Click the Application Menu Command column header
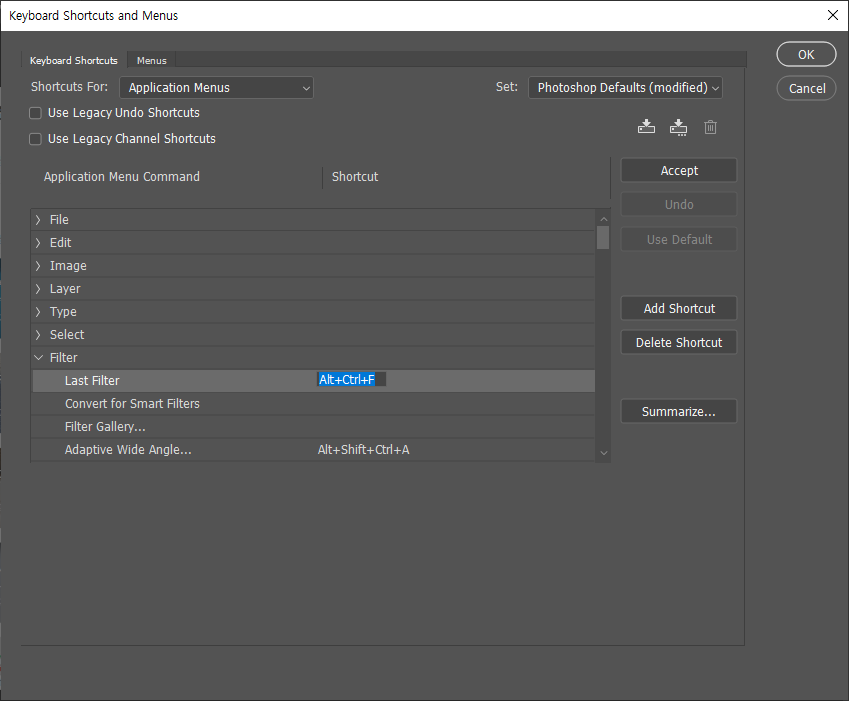The image size is (849, 701). 122,176
